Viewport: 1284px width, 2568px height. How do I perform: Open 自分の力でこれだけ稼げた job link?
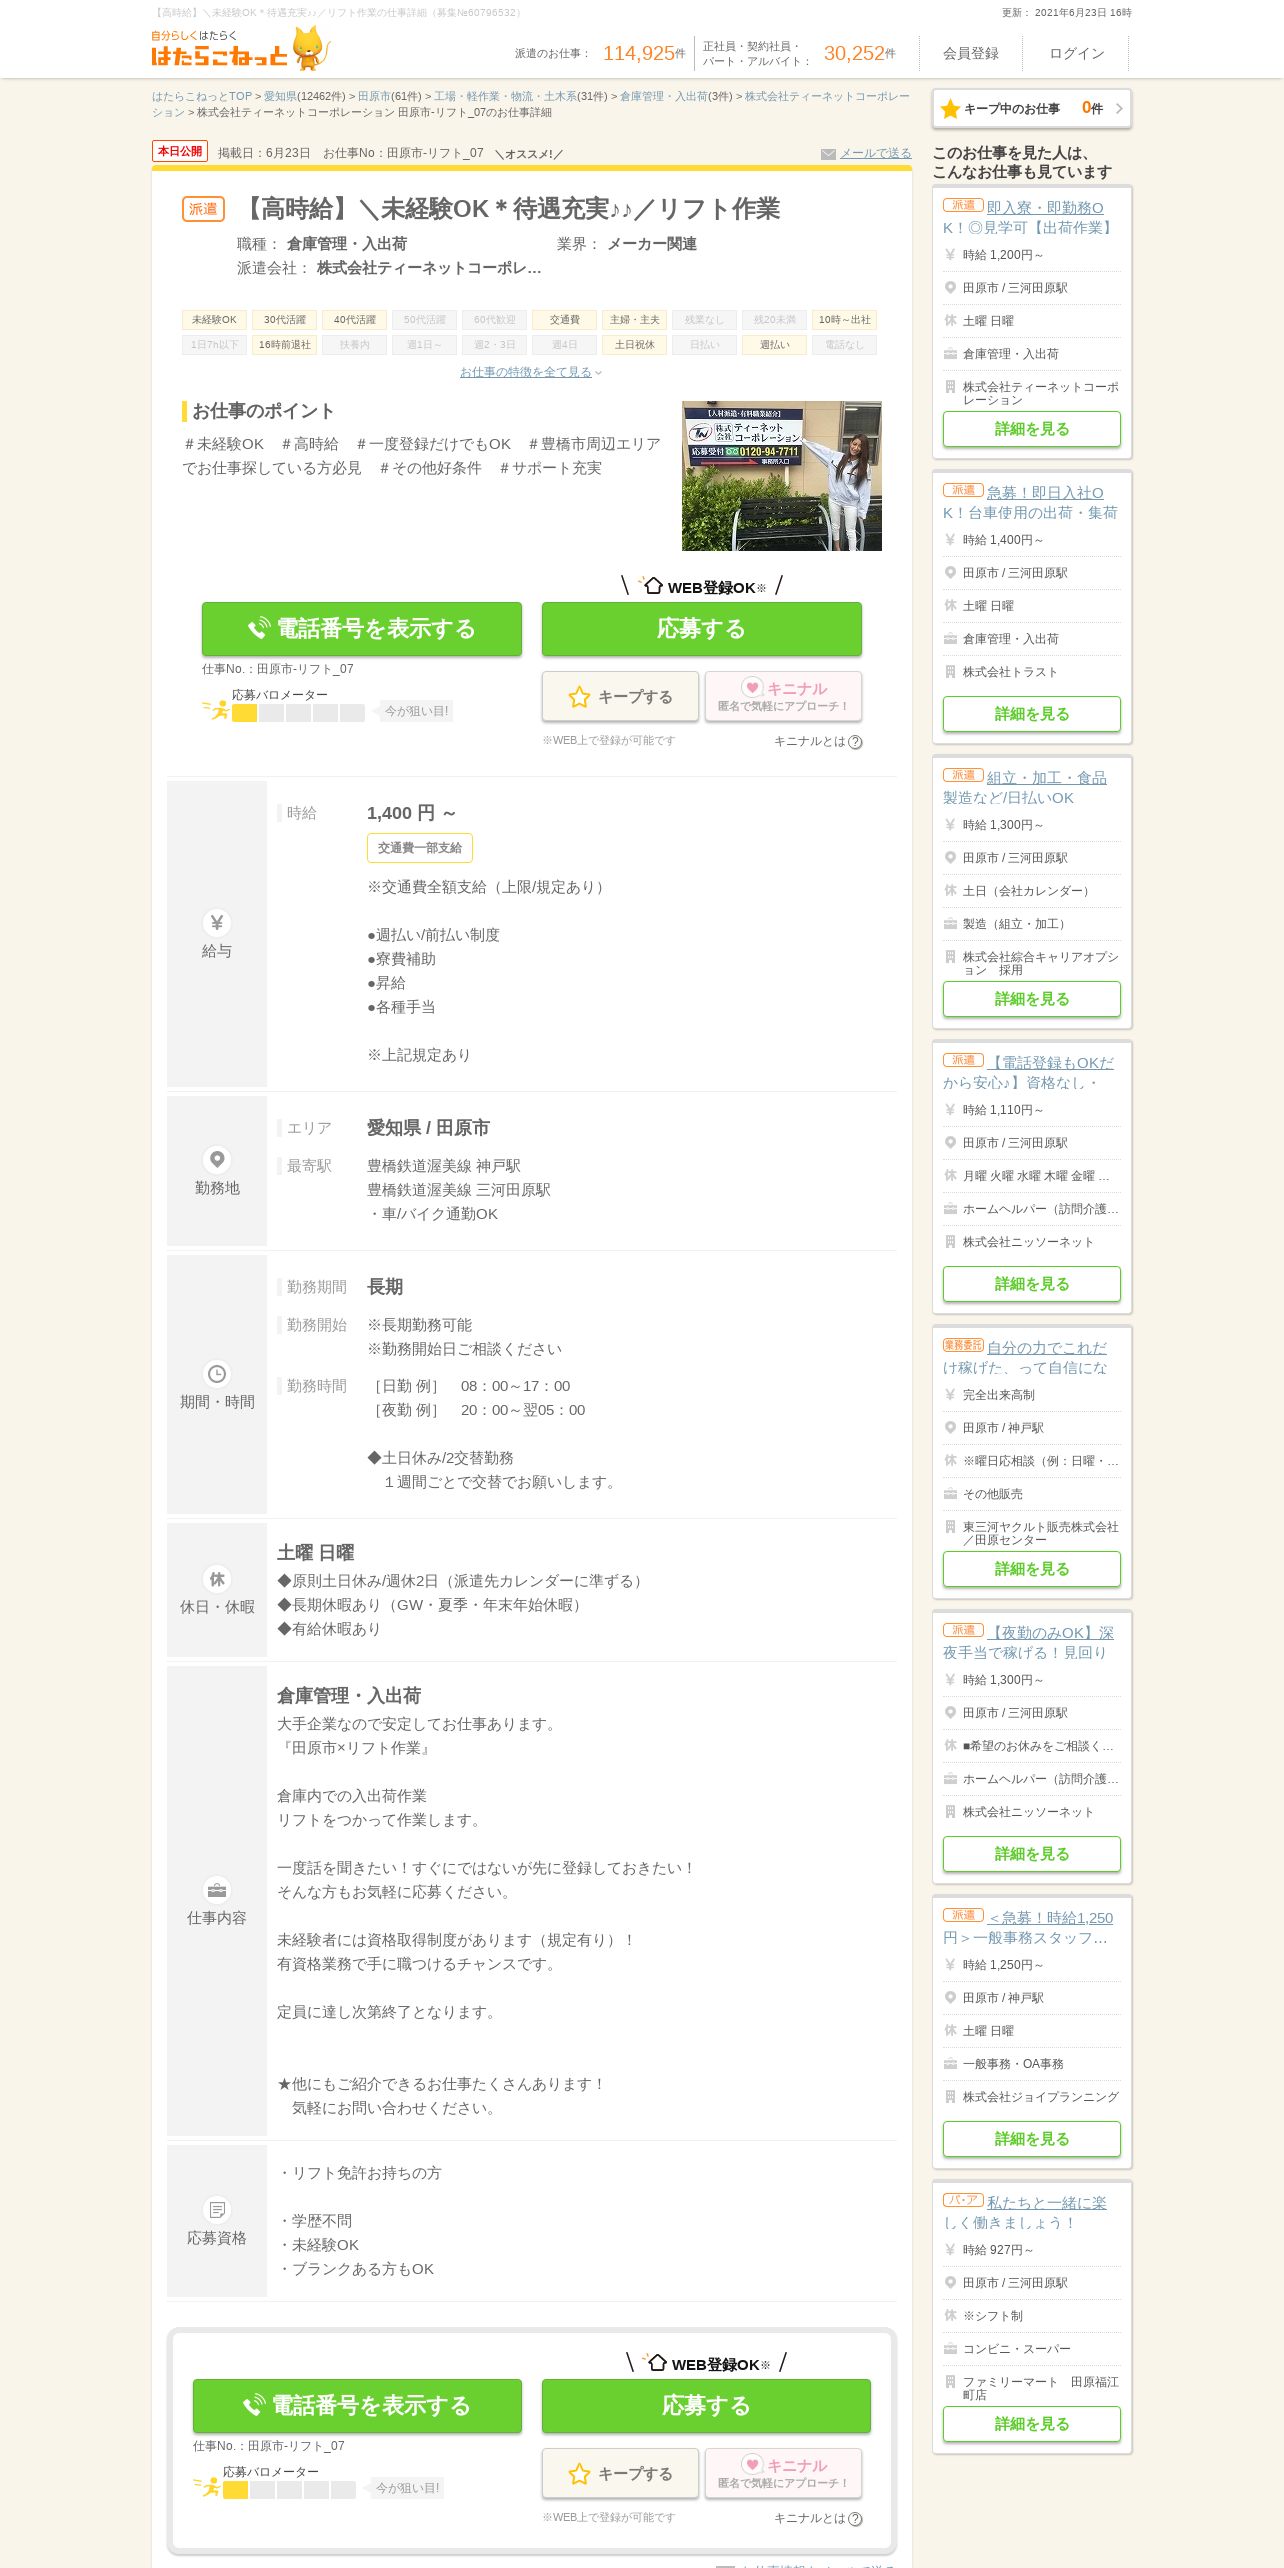click(1026, 1357)
